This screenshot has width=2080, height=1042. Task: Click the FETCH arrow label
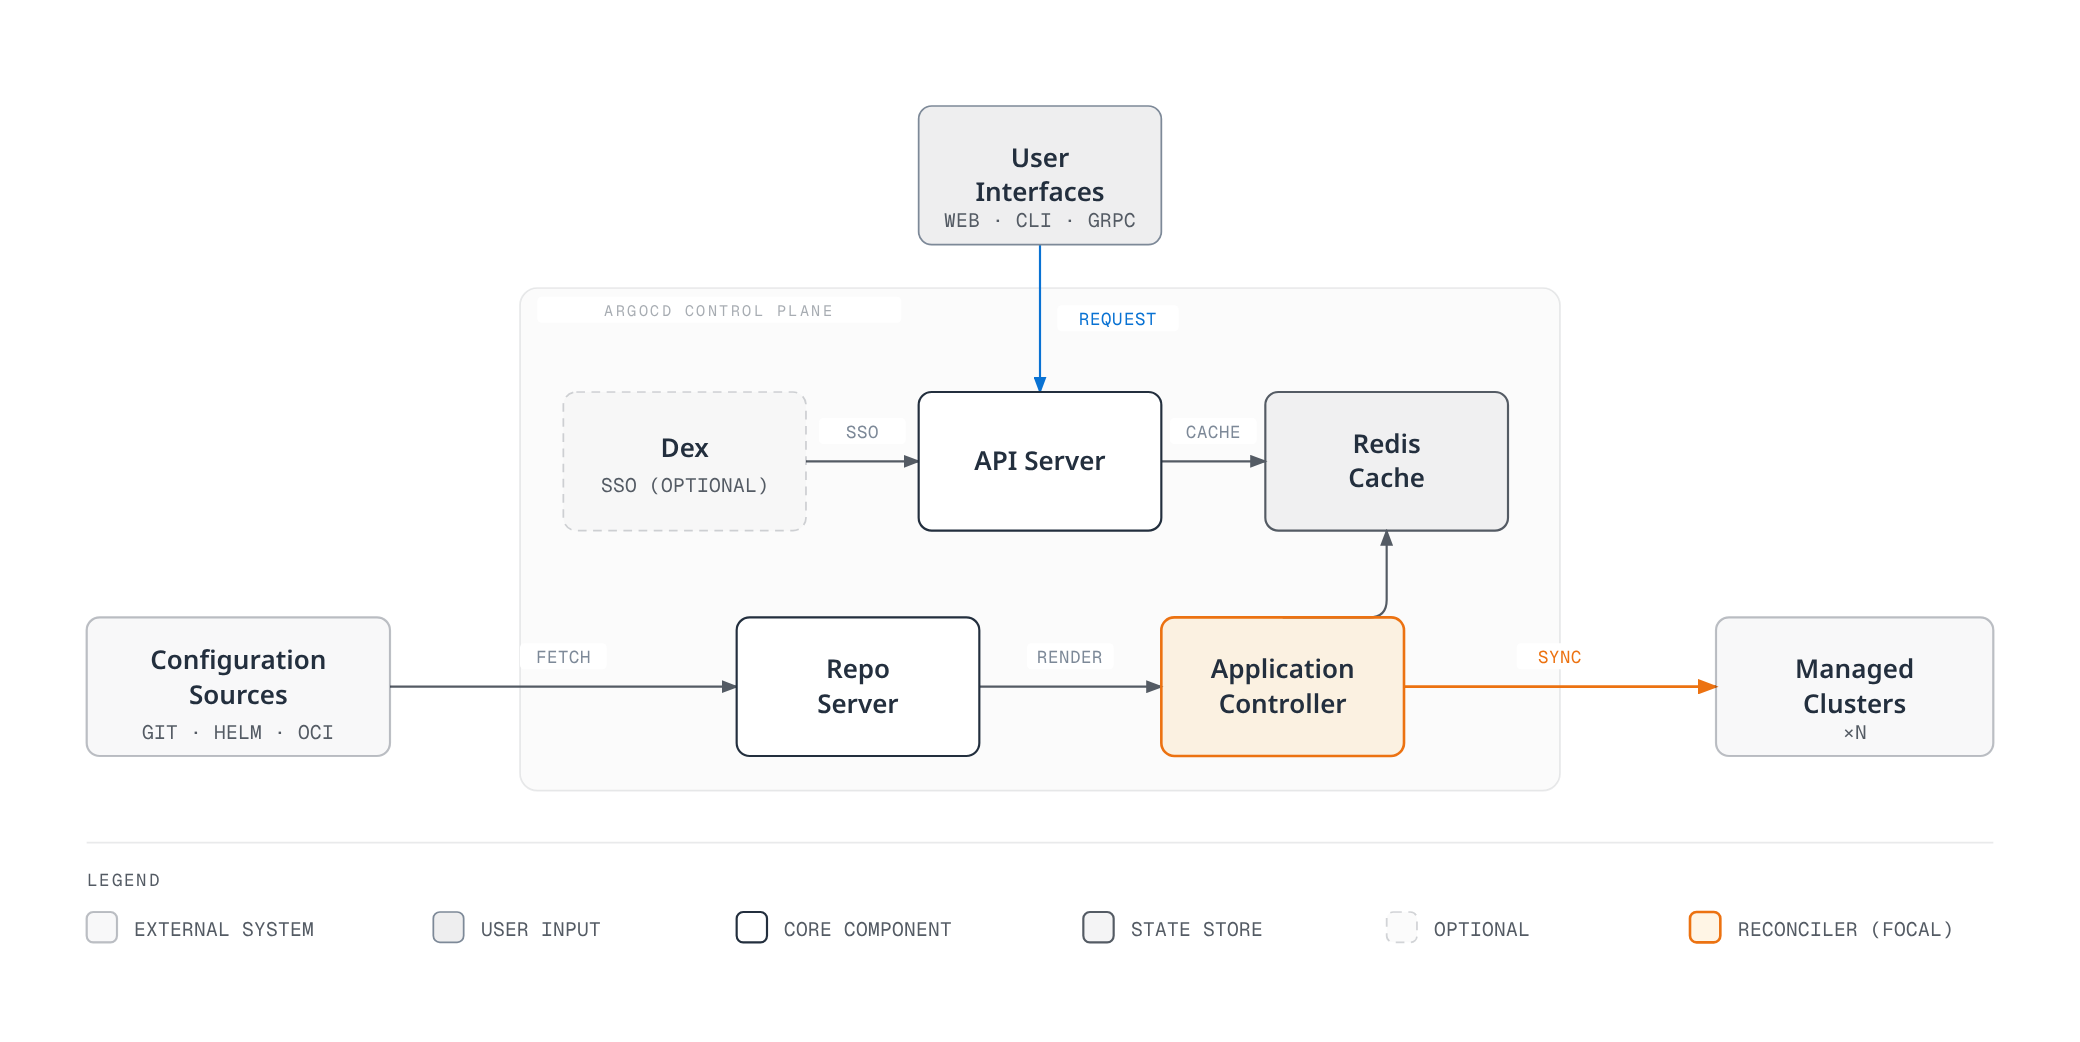tap(563, 657)
